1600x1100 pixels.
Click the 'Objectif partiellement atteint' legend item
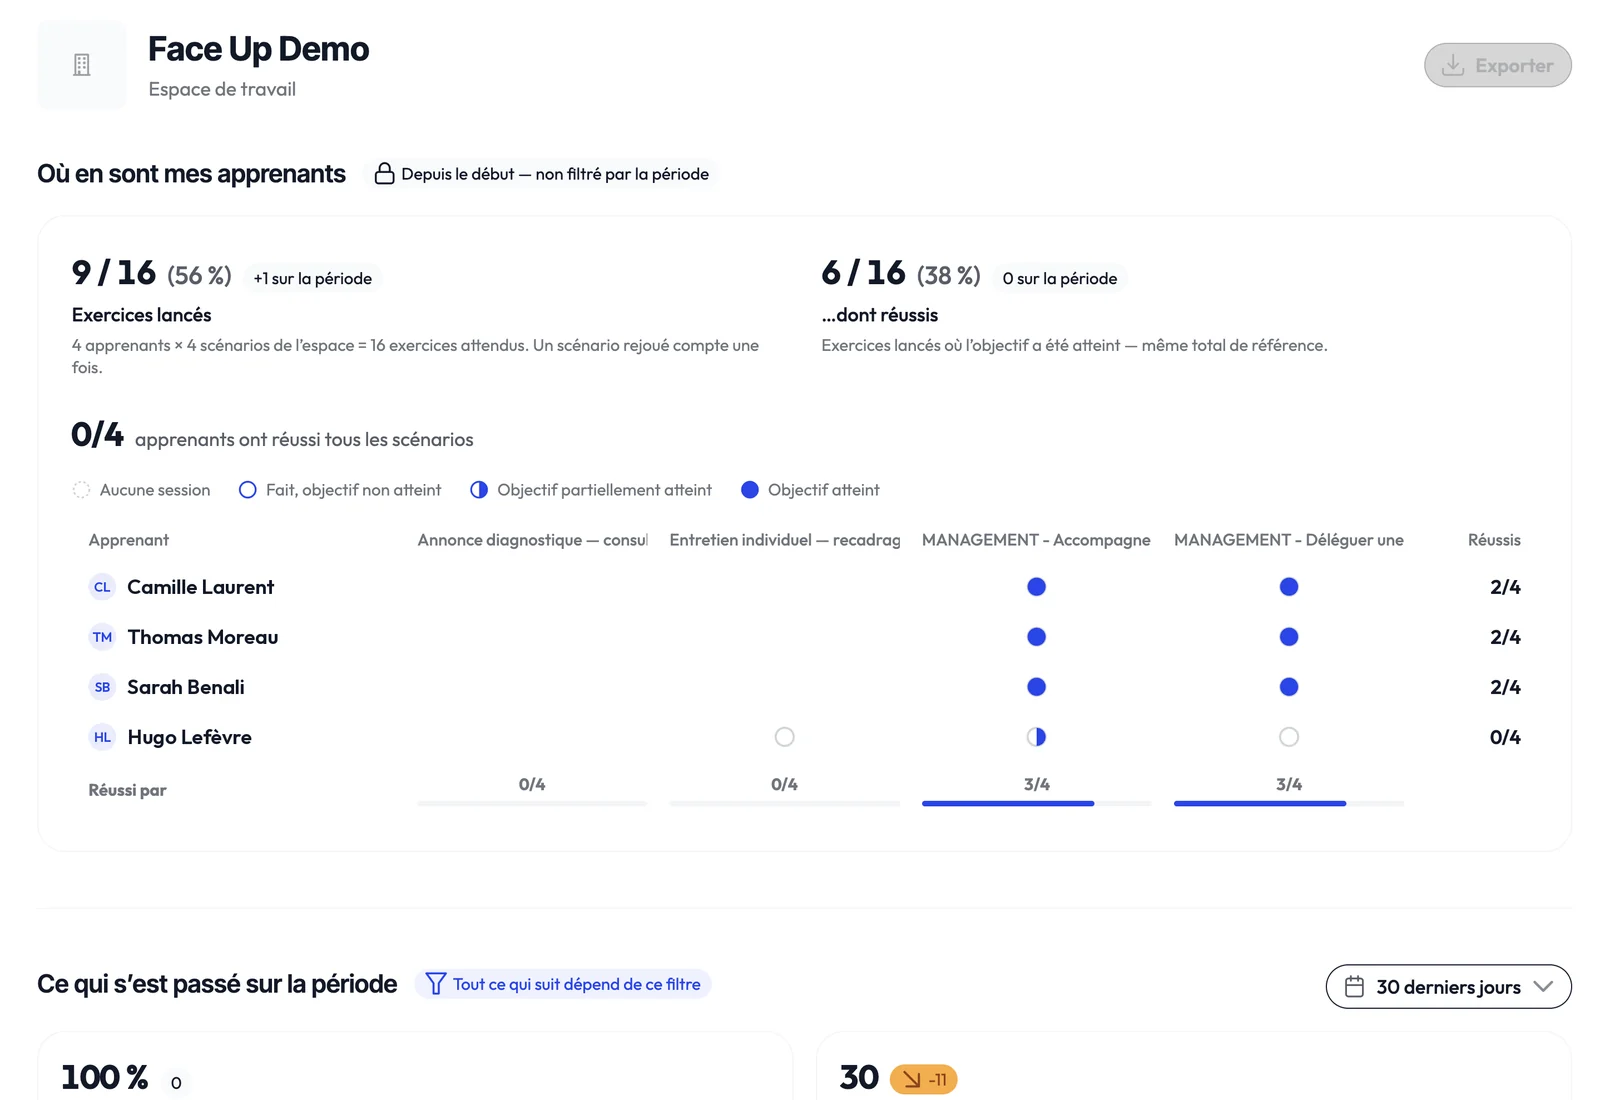(x=591, y=490)
